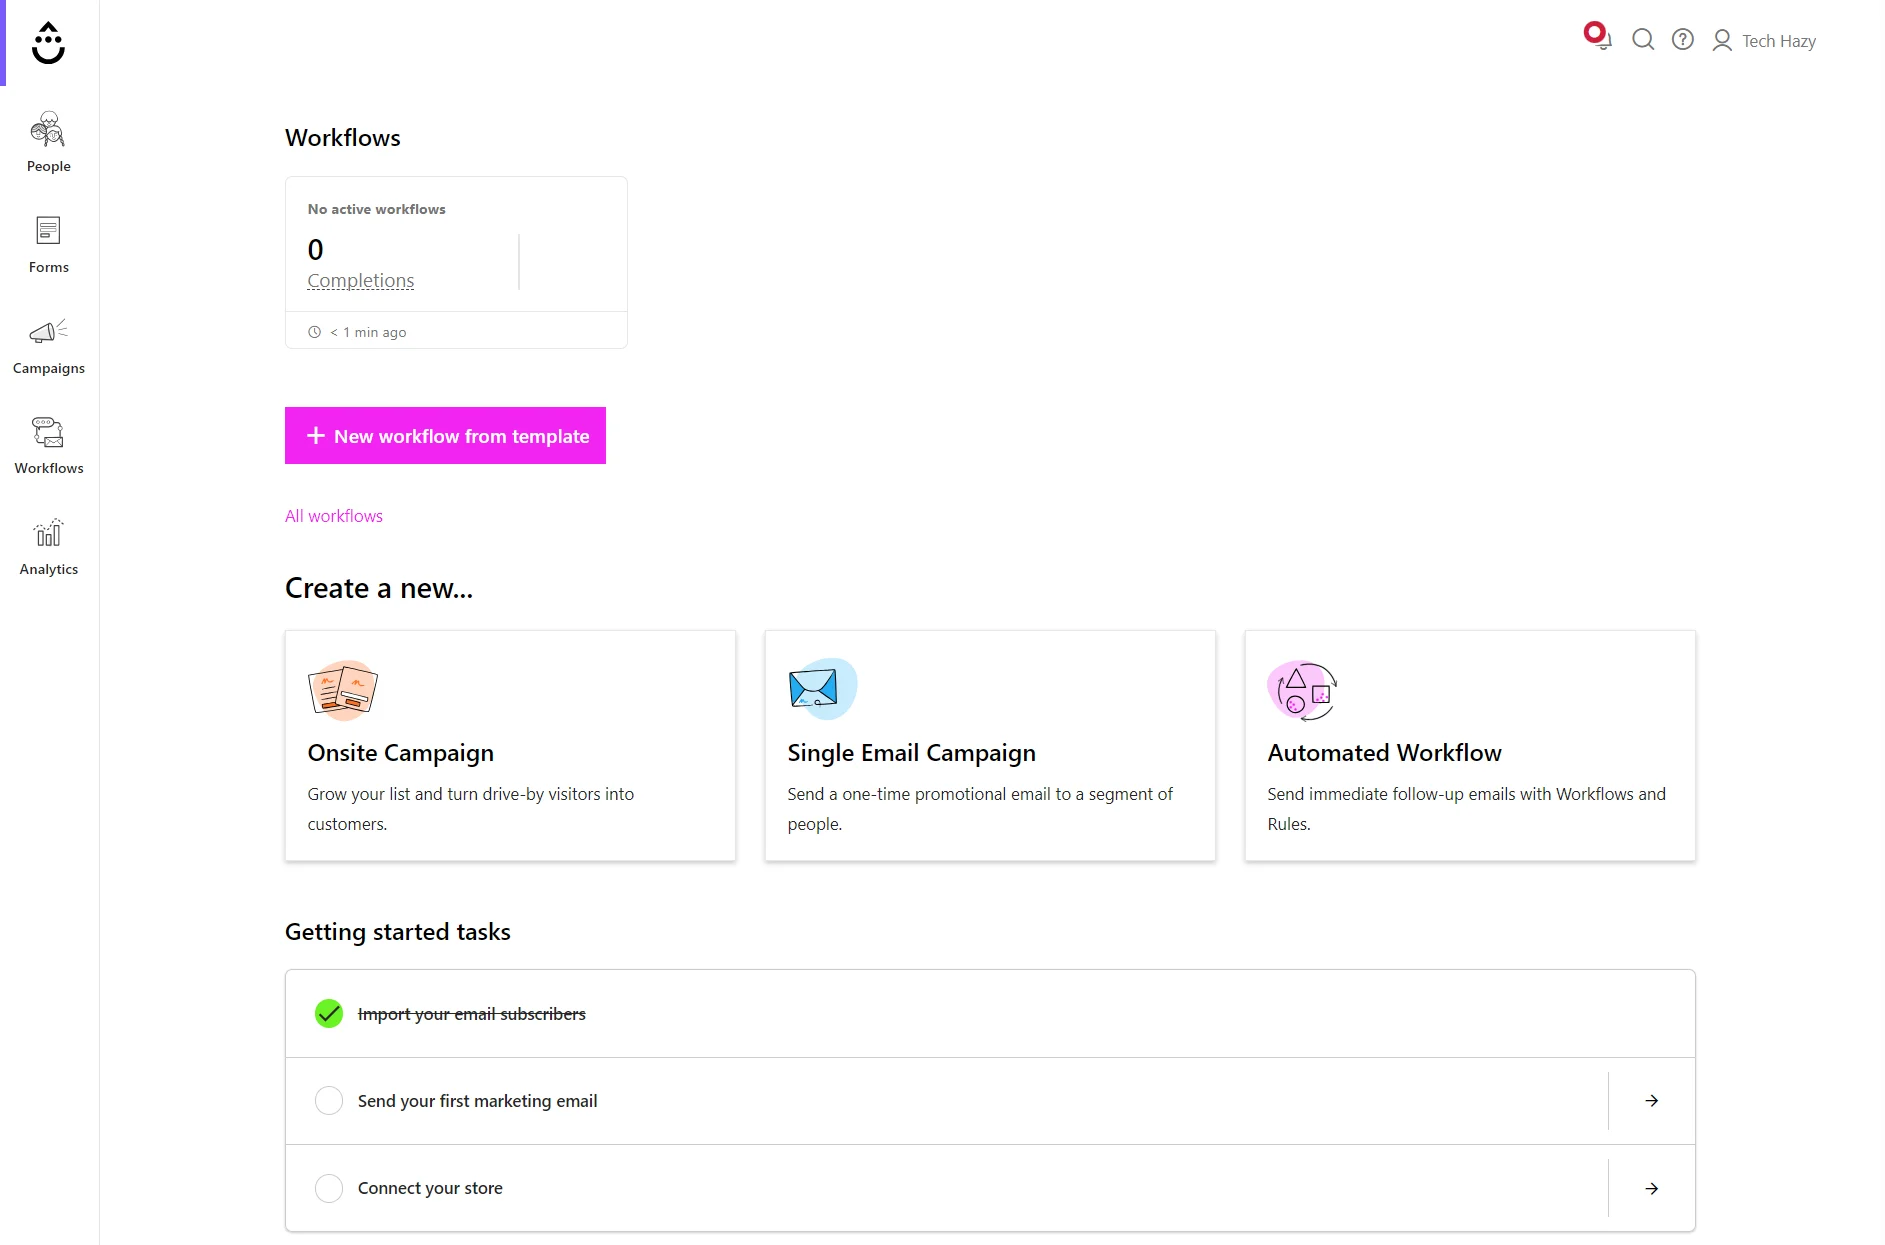Click 'Send your first marketing email' task text

(477, 1101)
